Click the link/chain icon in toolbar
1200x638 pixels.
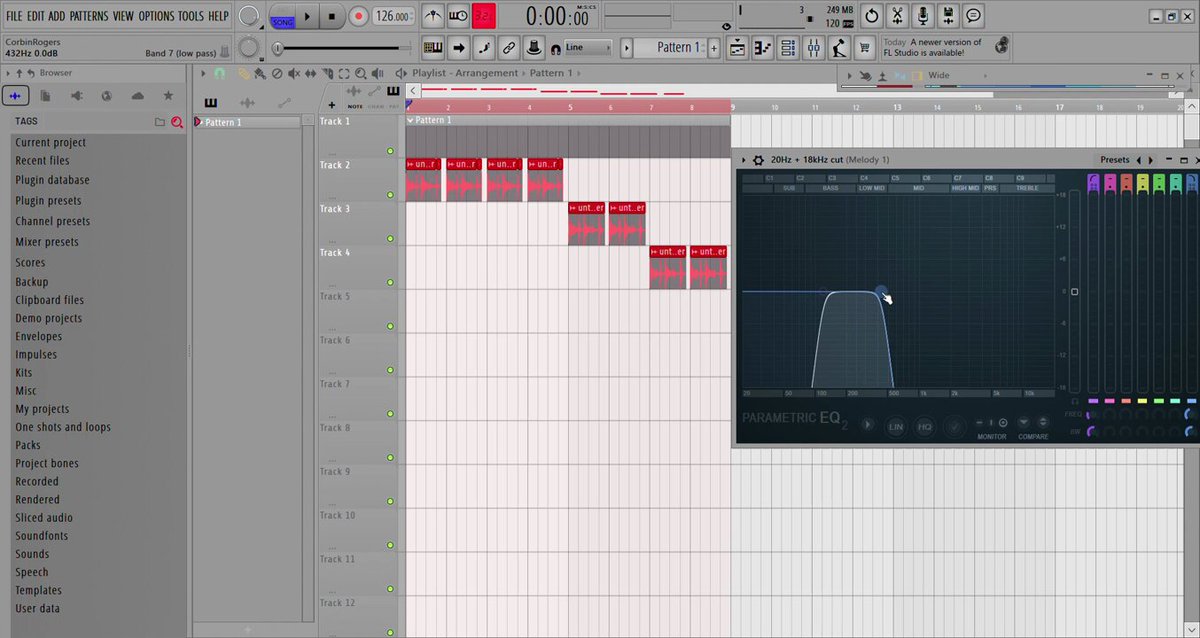(x=509, y=47)
